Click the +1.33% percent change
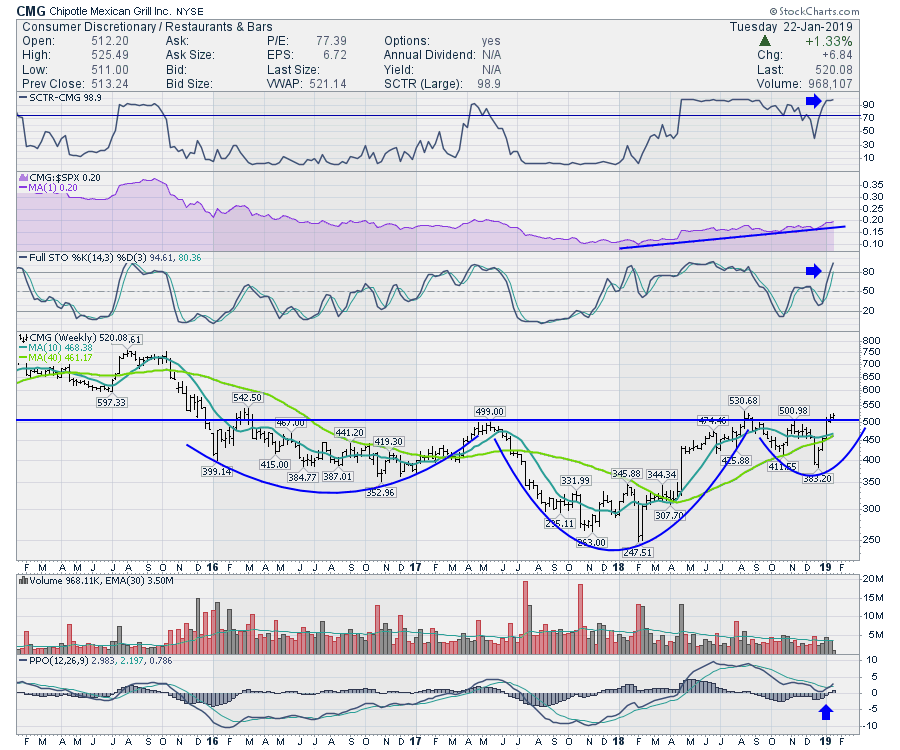The image size is (900, 750). (x=828, y=41)
